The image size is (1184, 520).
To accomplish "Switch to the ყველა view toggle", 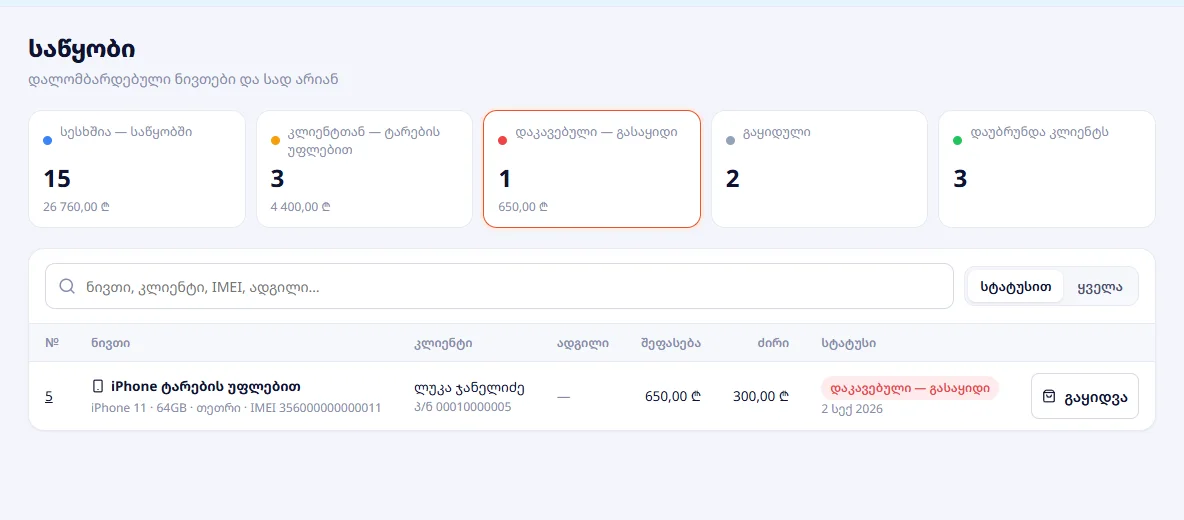I will click(x=1099, y=287).
